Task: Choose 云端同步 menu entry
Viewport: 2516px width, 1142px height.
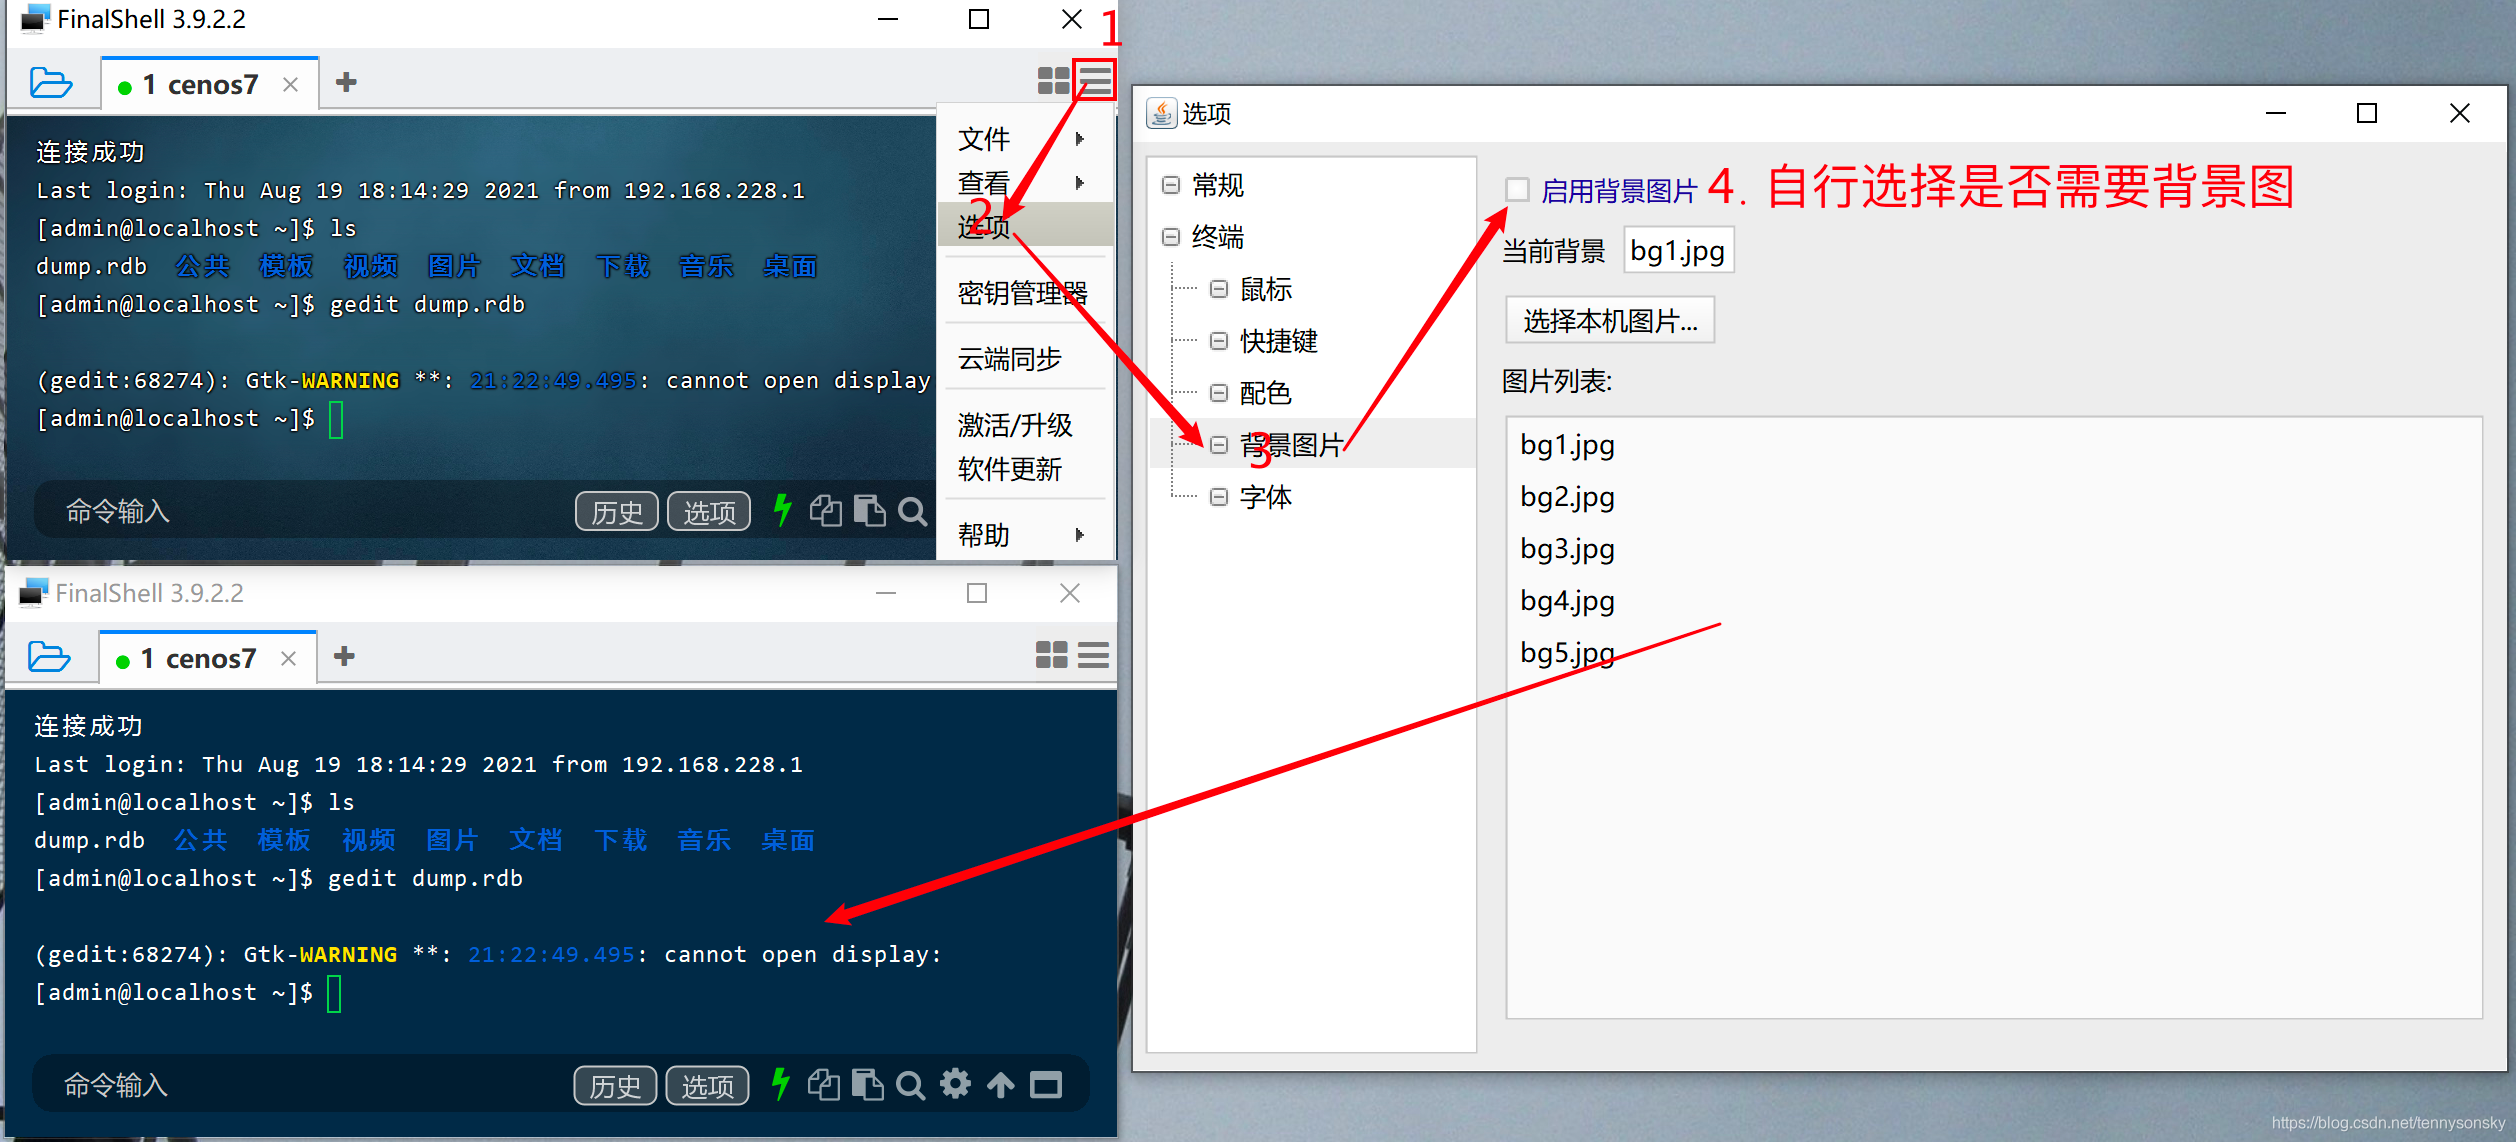Action: 1026,359
